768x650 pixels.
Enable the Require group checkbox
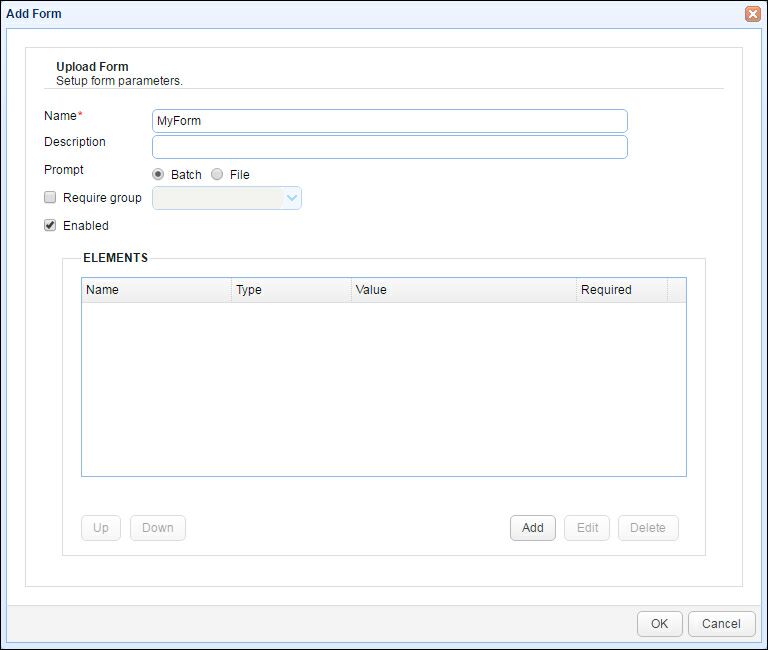point(50,197)
